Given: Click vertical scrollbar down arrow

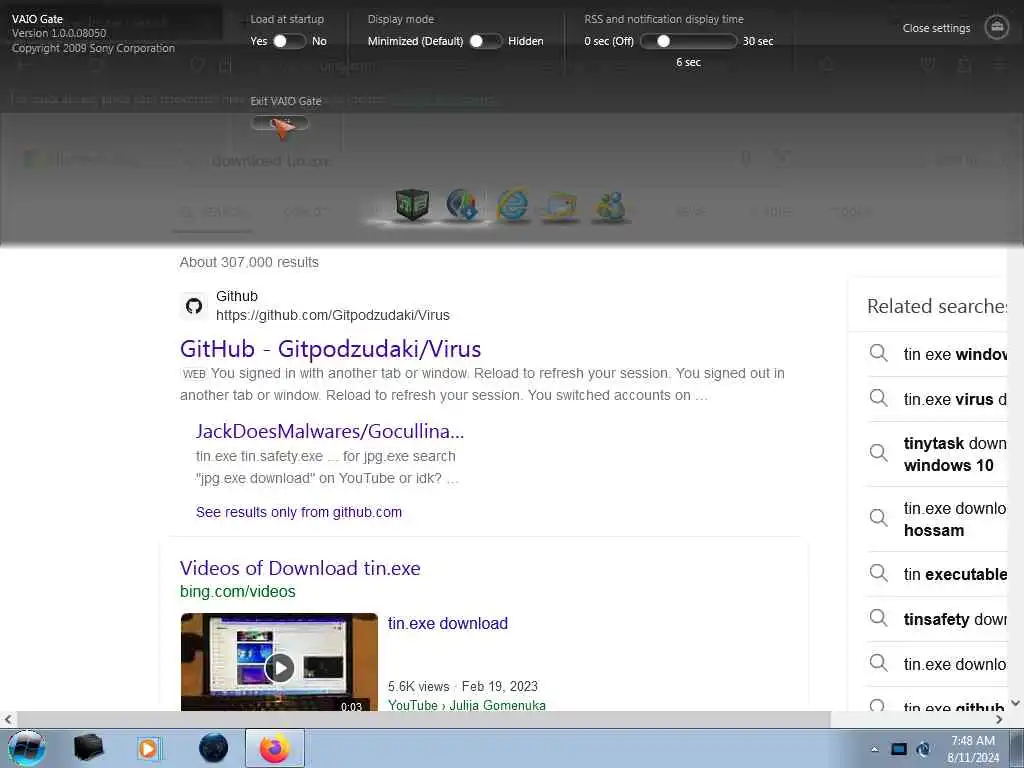Looking at the screenshot, I should (1015, 703).
